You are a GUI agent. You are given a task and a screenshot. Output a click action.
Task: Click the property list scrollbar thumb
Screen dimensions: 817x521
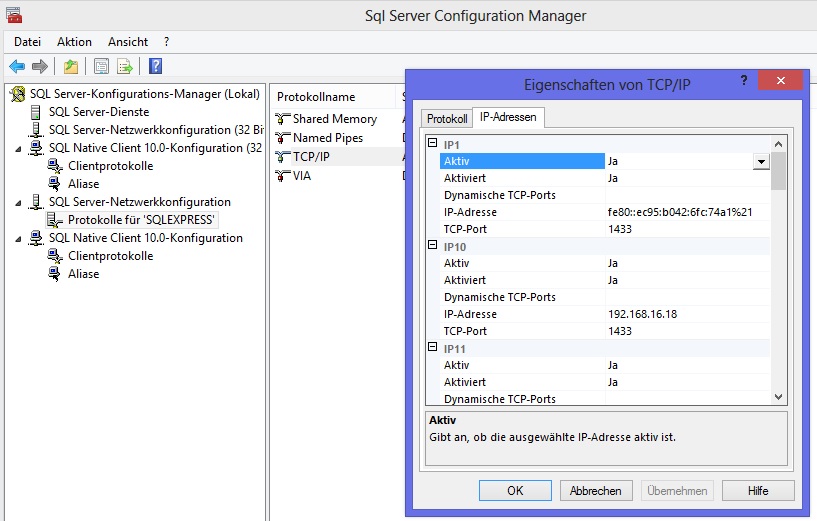[x=778, y=171]
